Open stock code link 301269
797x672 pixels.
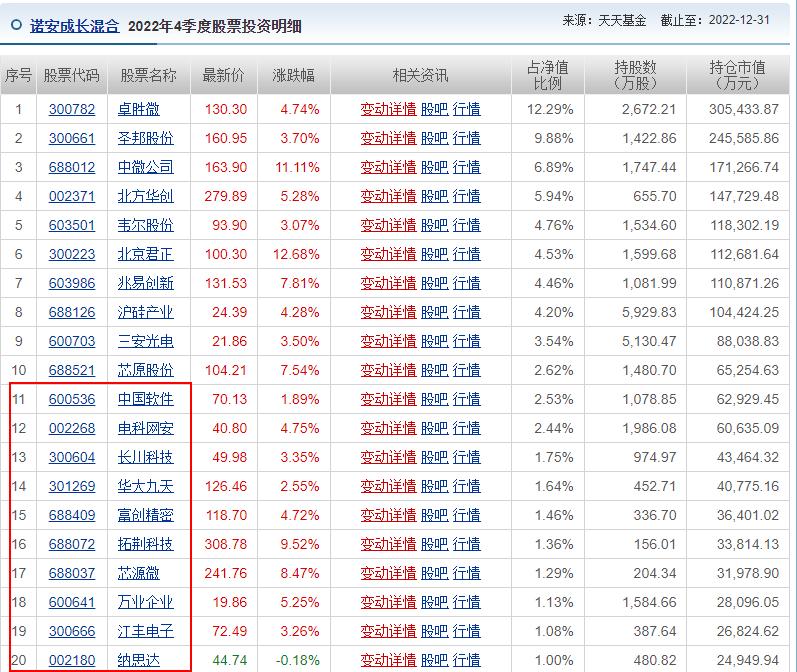coord(72,486)
